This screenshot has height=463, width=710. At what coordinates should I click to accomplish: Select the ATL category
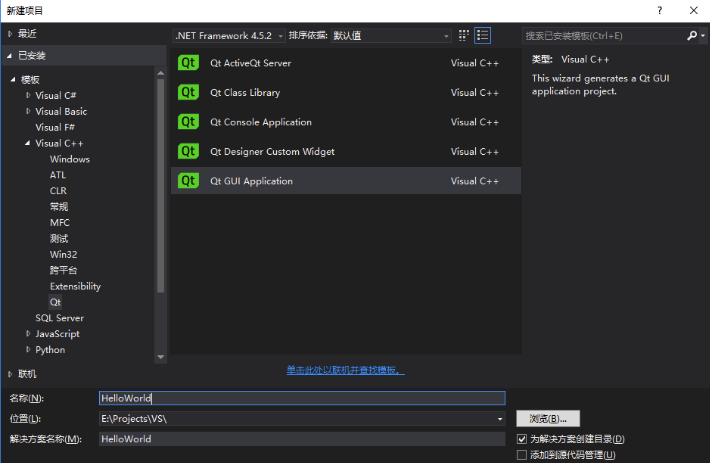pos(58,175)
